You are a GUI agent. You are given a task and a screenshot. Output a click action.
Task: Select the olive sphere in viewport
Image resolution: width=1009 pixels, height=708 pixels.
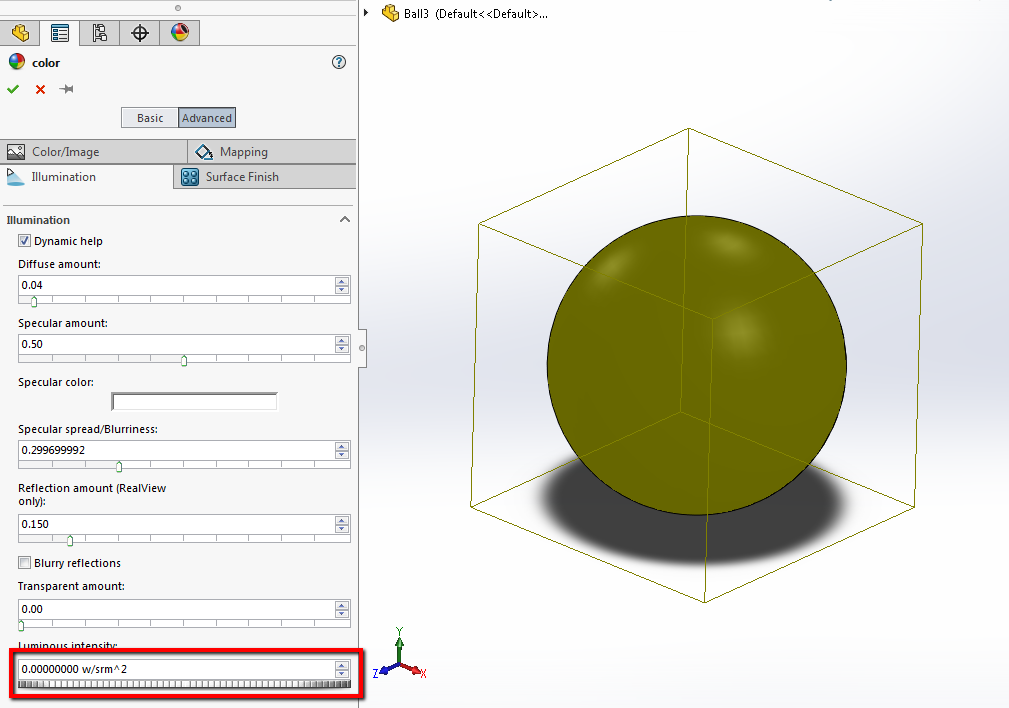[696, 365]
